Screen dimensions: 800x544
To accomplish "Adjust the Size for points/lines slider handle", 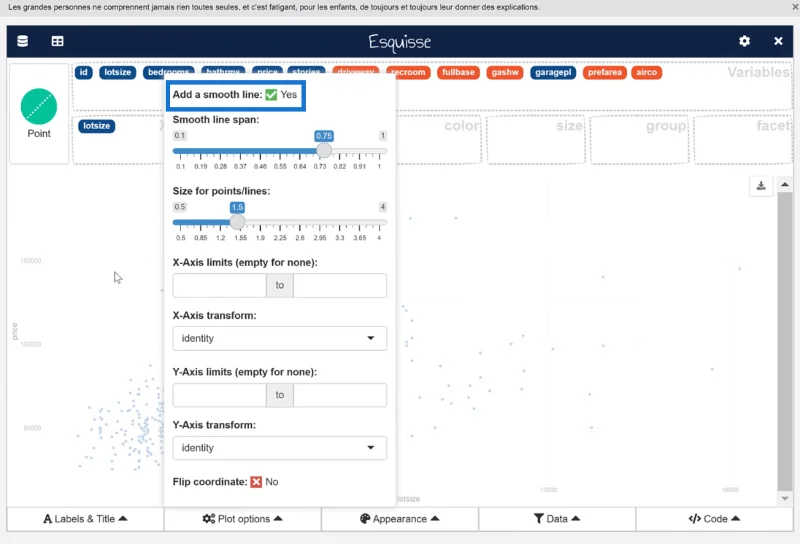I will 237,222.
